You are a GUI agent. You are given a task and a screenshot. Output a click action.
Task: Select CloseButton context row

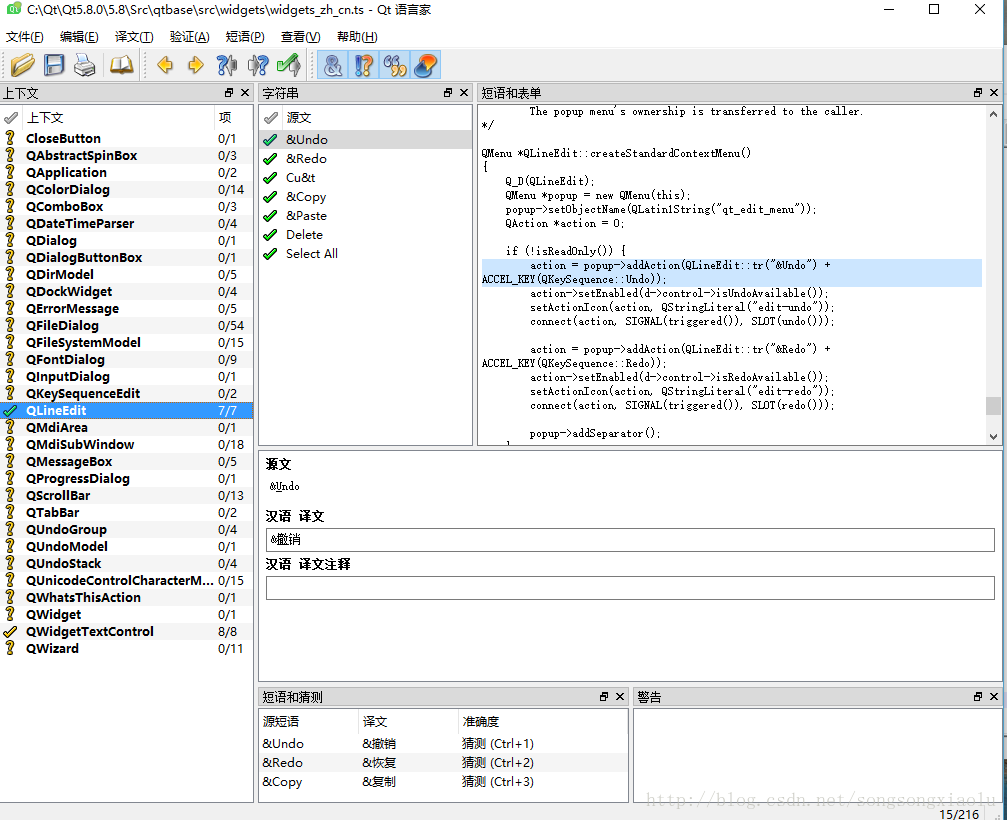coord(127,139)
